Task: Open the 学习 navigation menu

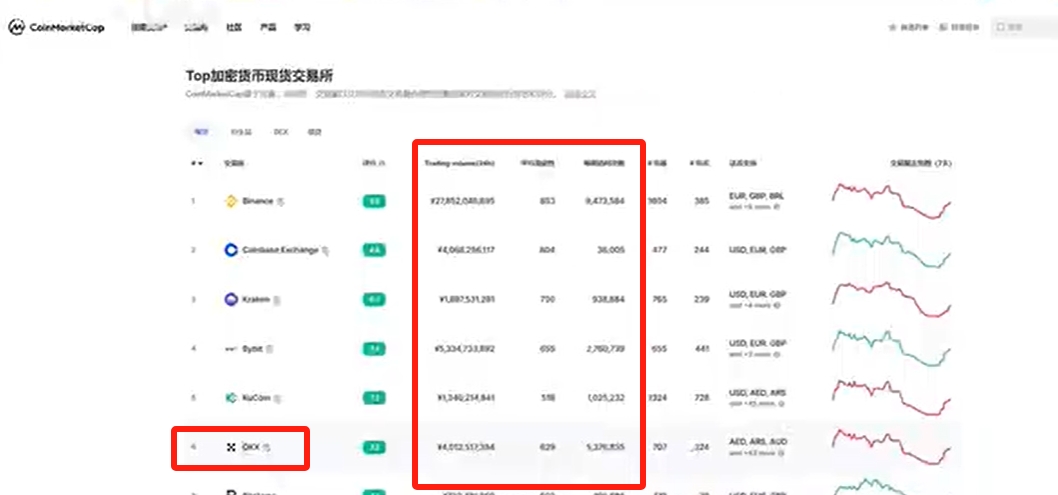Action: [302, 28]
